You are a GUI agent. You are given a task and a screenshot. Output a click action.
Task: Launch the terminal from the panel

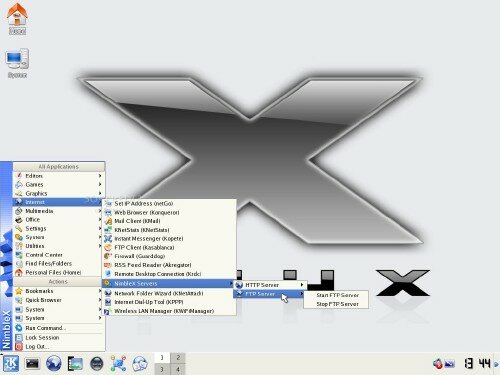point(32,363)
